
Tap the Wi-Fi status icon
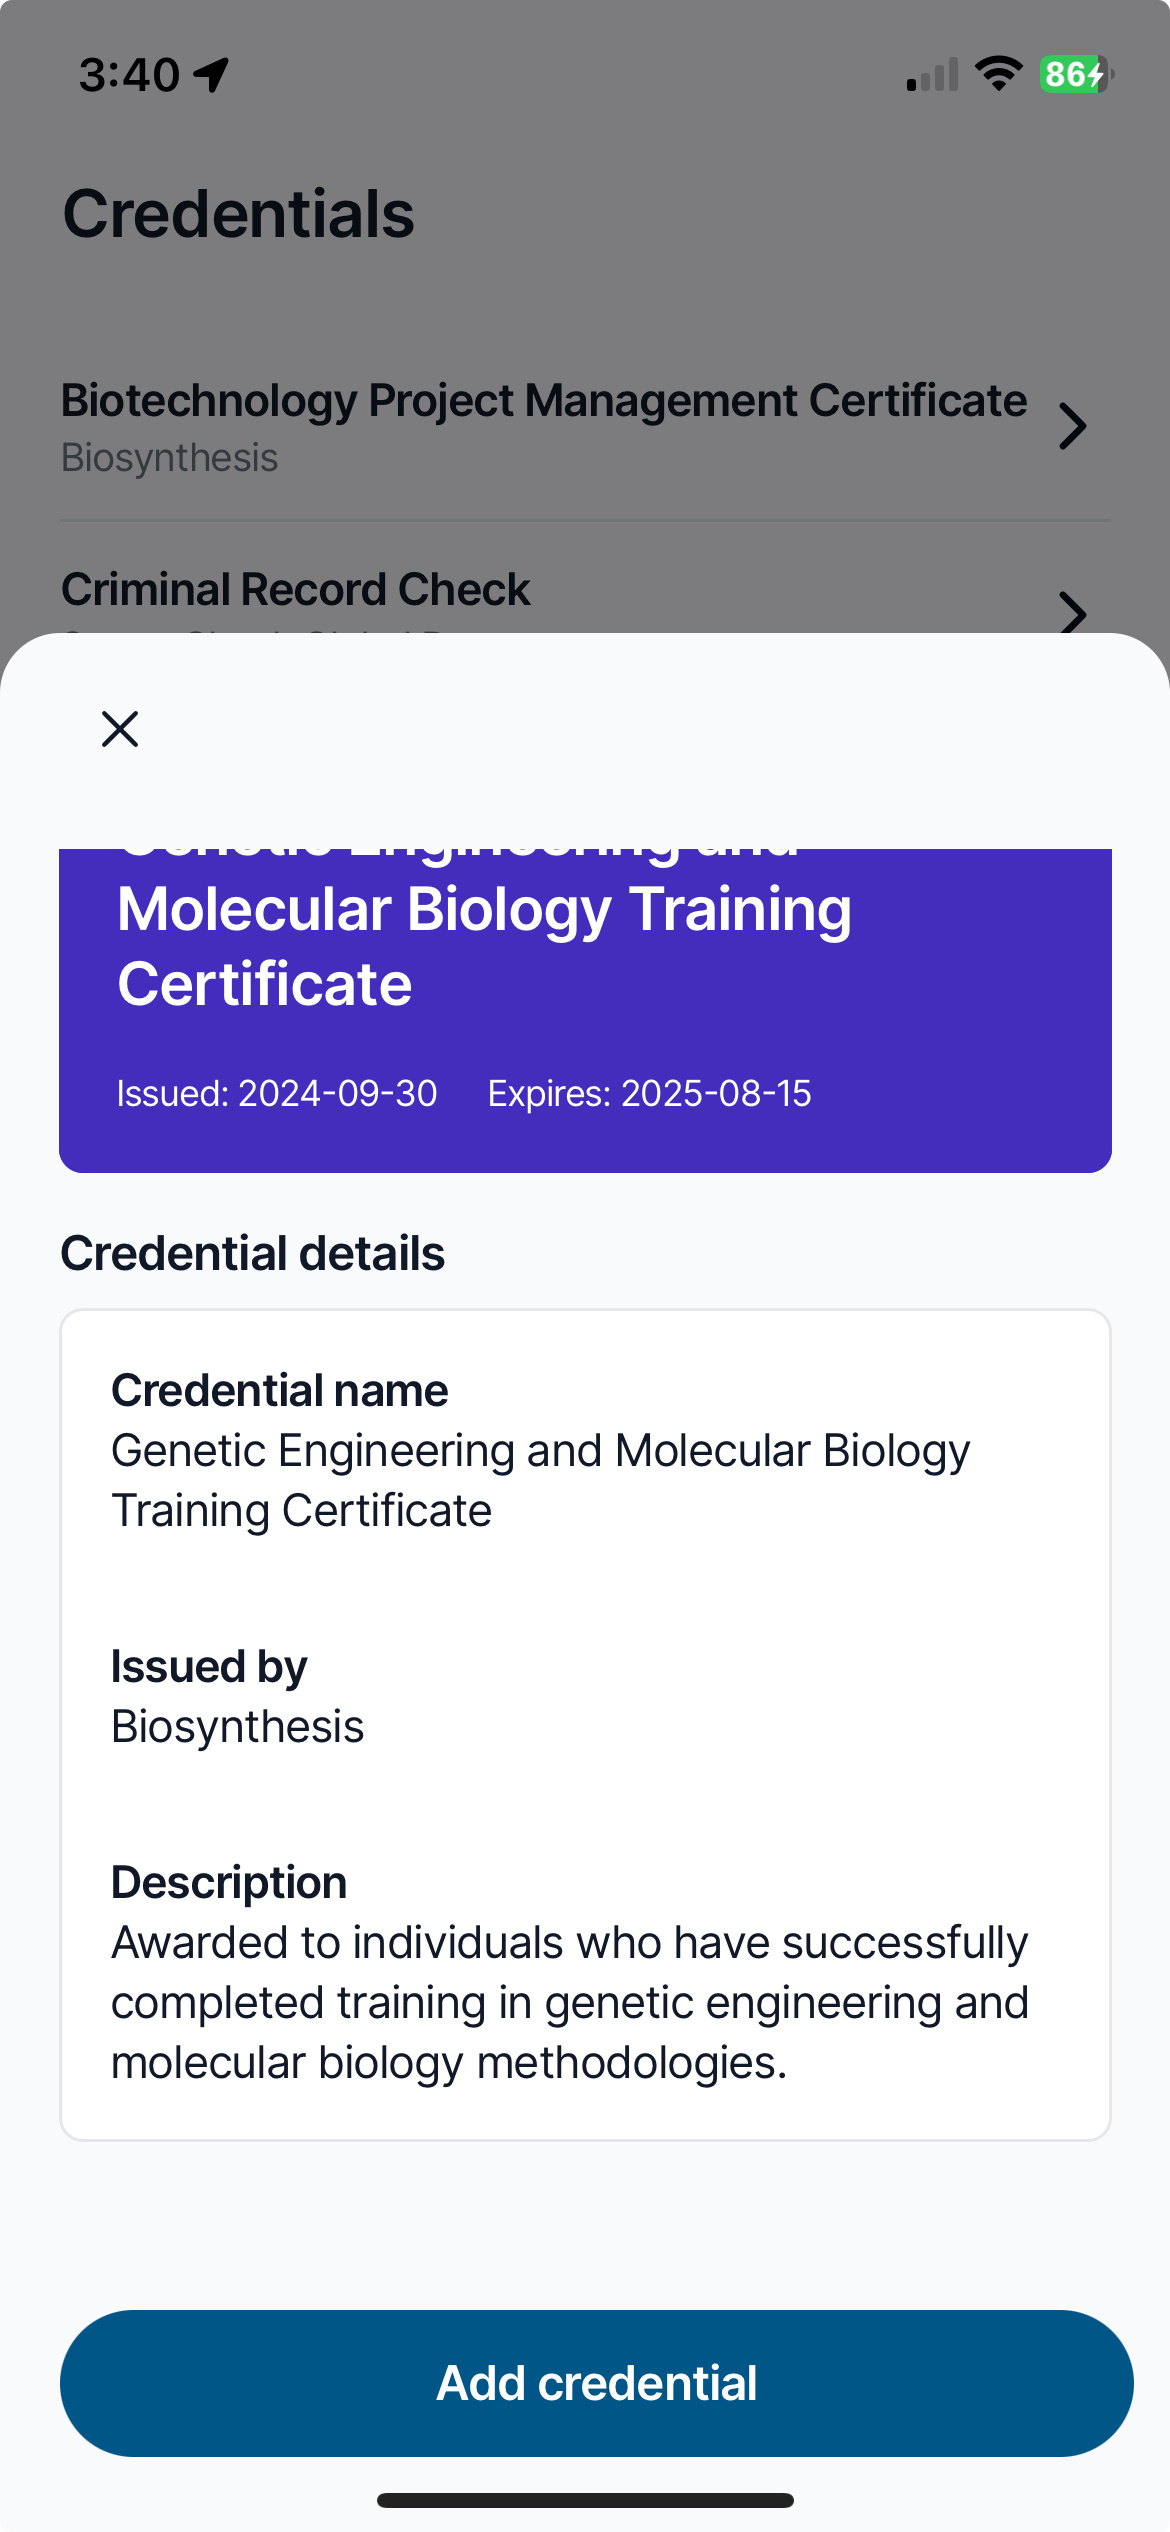[998, 74]
